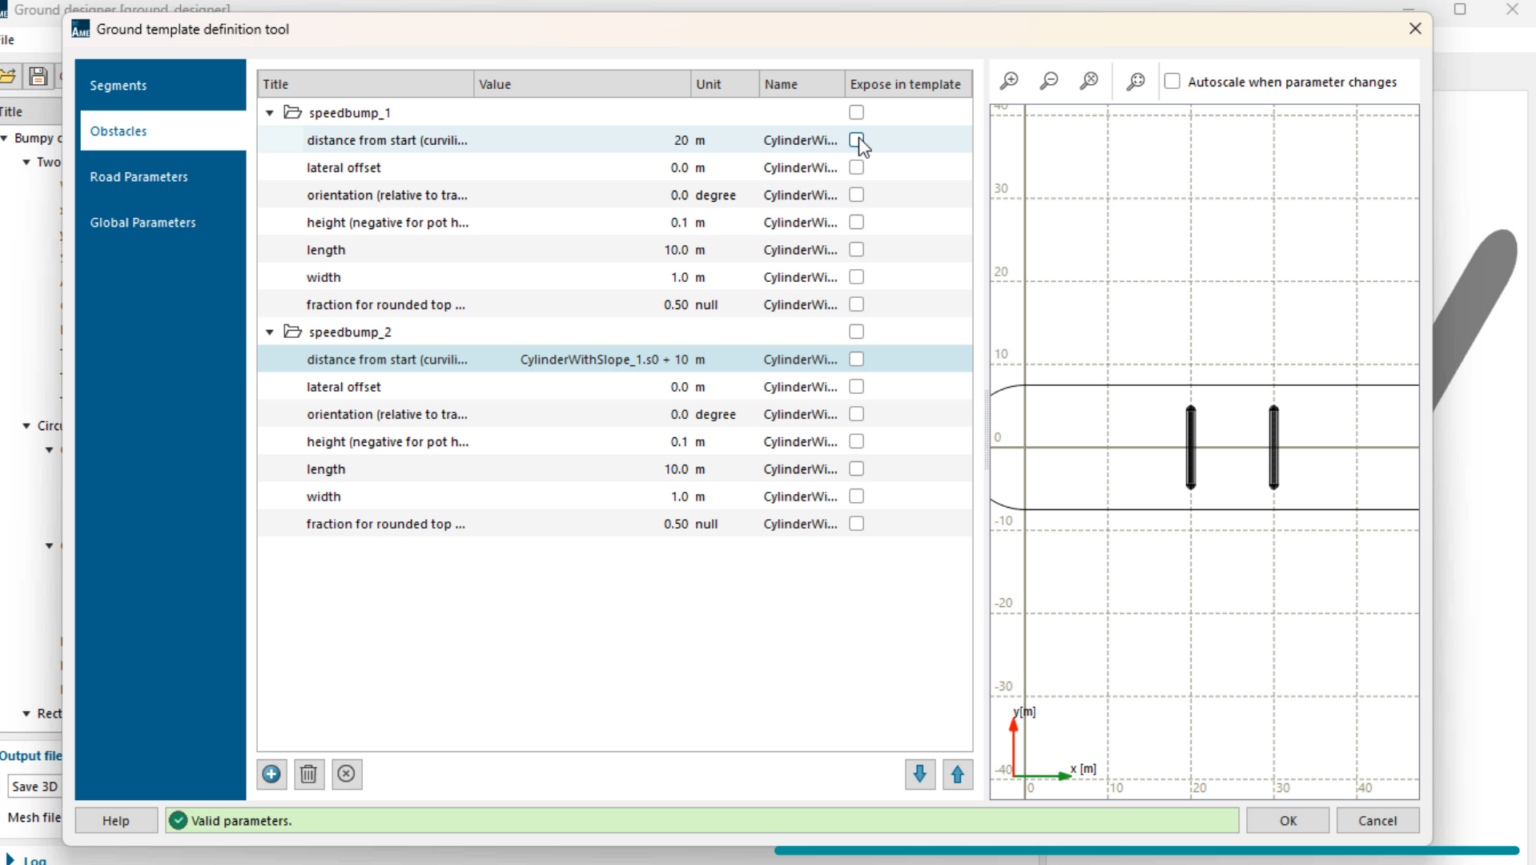
Task: Select the zoom-to-region magnifier tool
Action: (1135, 81)
